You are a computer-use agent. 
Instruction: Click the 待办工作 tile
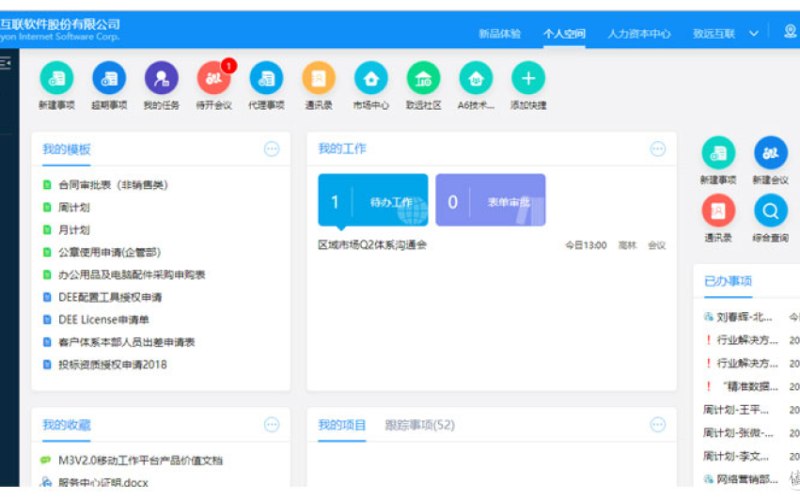coord(373,200)
